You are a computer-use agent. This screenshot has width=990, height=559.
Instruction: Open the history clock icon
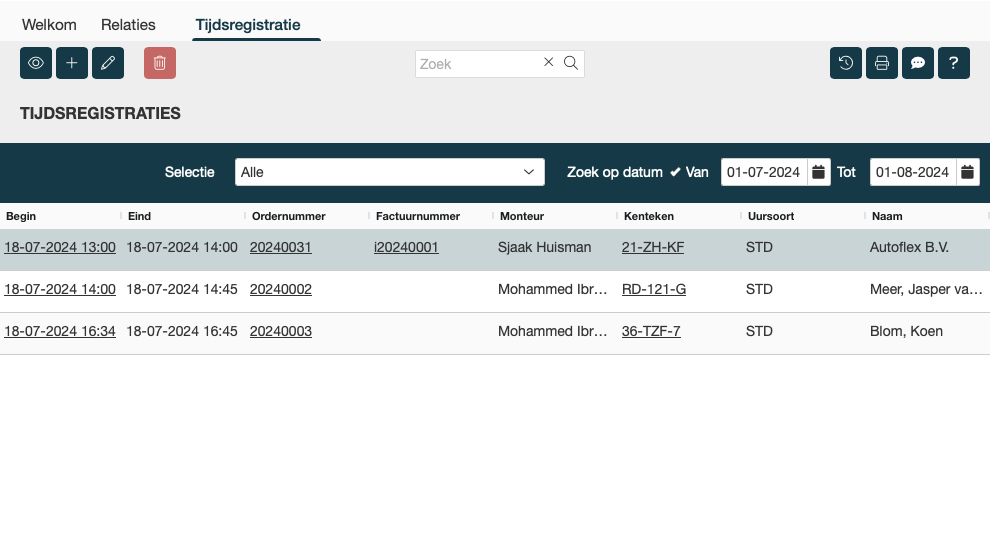tap(846, 63)
